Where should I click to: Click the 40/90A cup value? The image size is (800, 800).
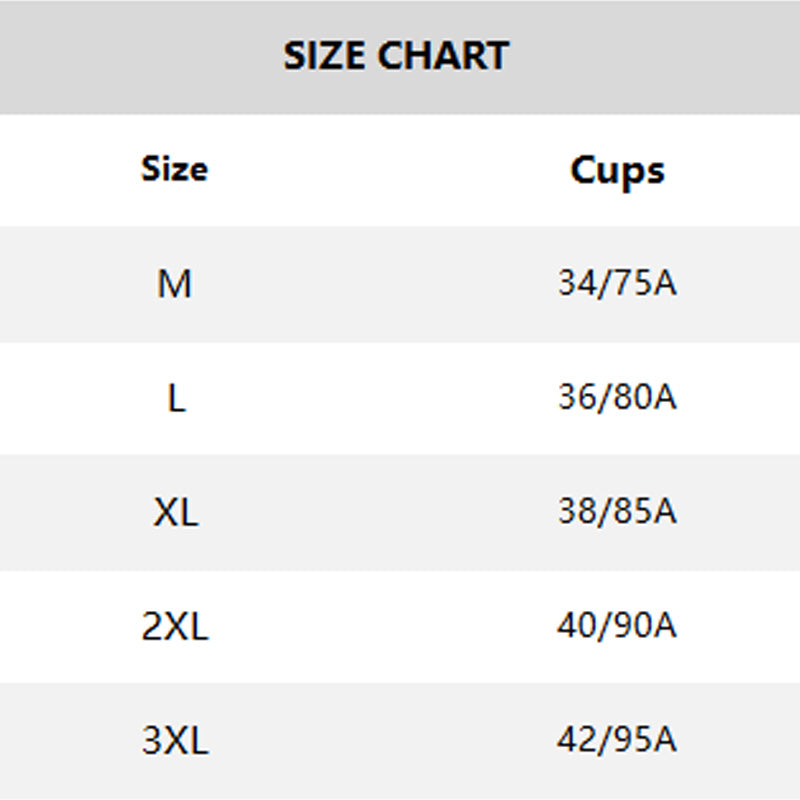click(x=617, y=626)
